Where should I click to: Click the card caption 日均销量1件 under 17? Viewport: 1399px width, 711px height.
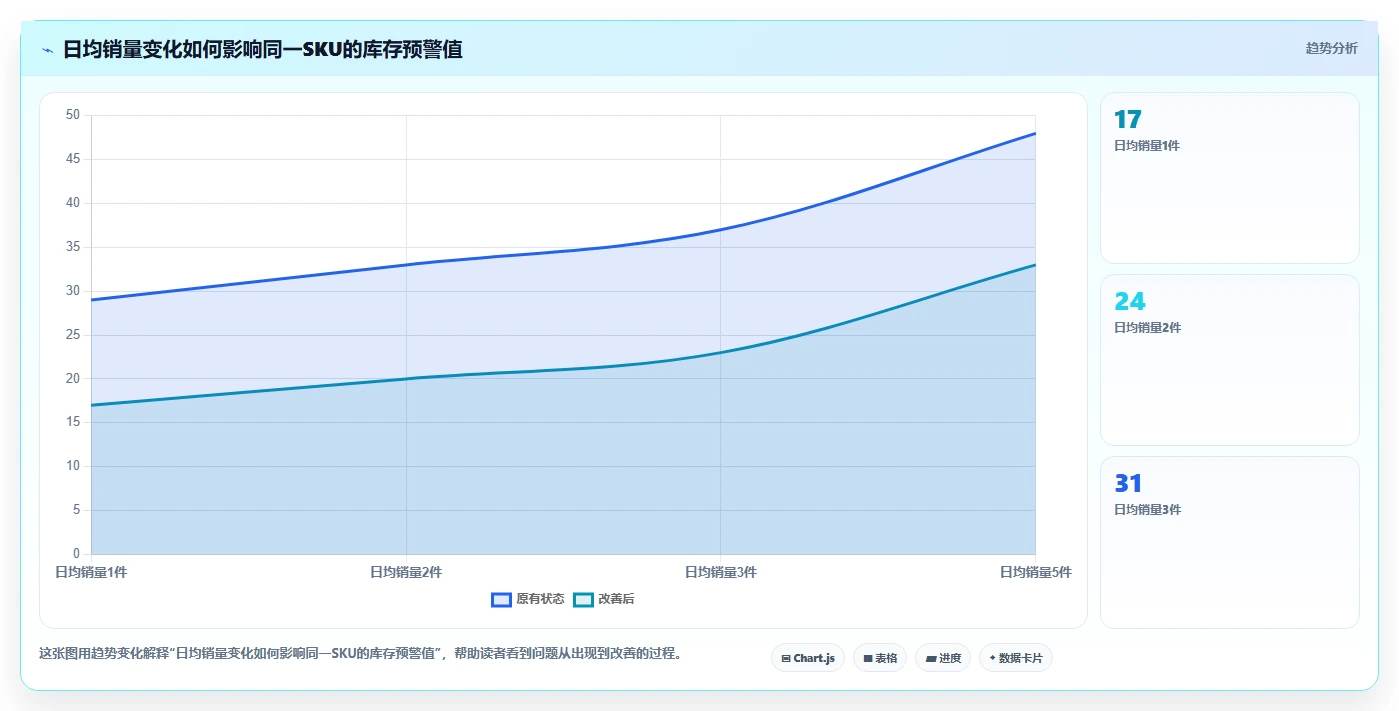1147,145
